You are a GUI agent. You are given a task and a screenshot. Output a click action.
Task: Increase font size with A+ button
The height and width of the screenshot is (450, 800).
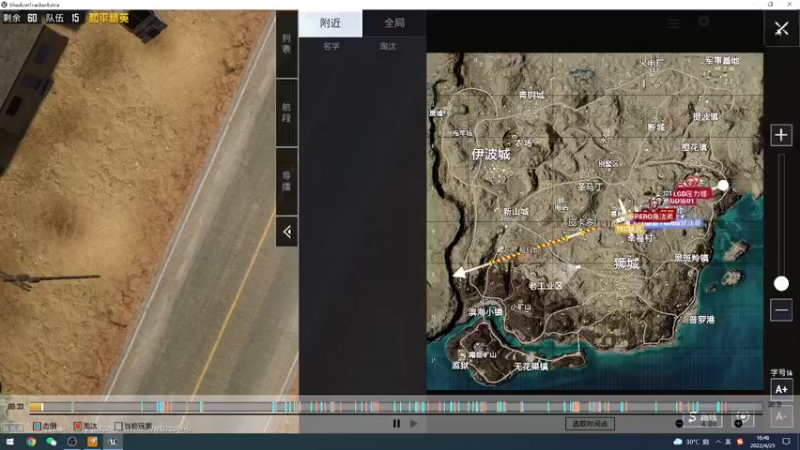[x=781, y=389]
